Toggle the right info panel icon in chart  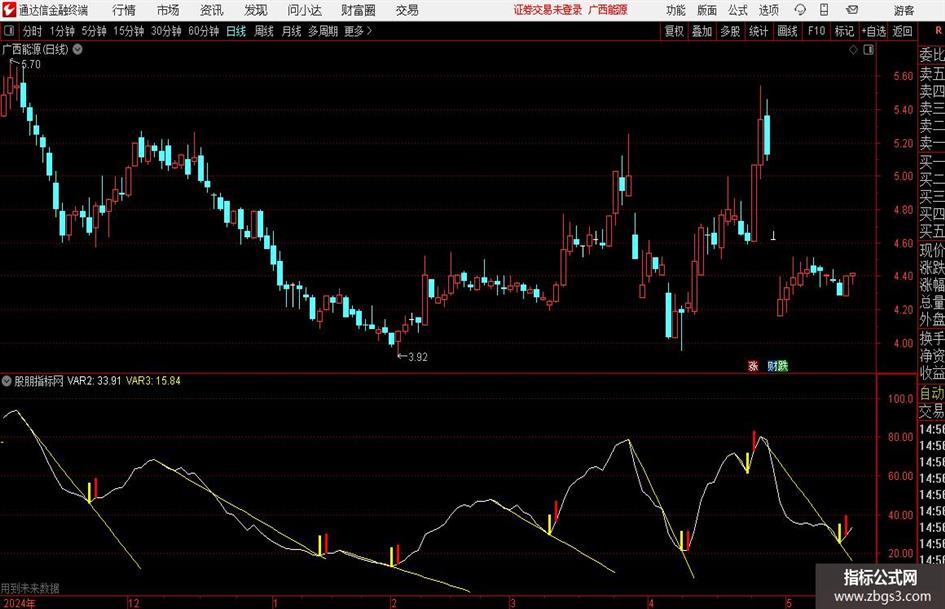(x=868, y=50)
